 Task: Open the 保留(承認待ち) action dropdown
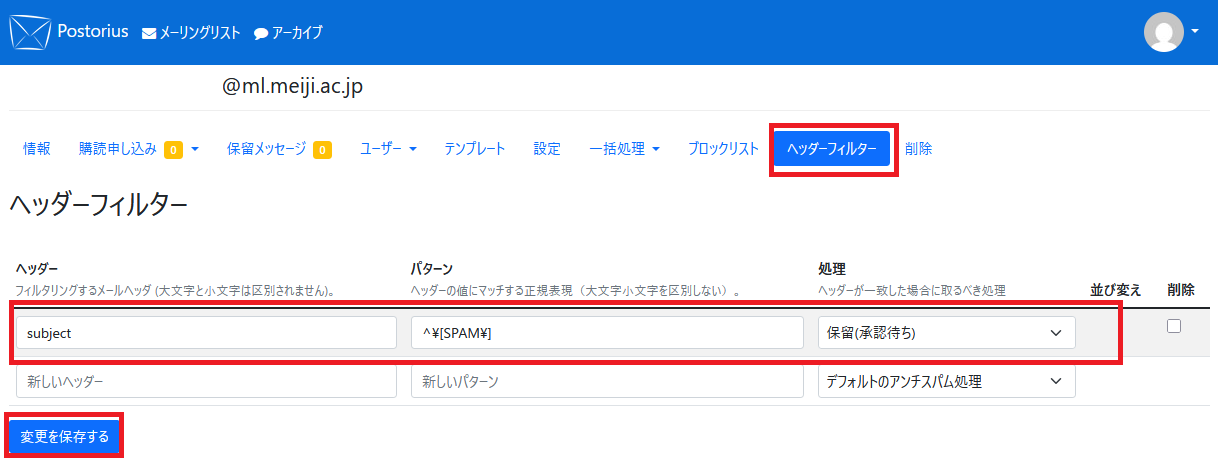tap(946, 333)
